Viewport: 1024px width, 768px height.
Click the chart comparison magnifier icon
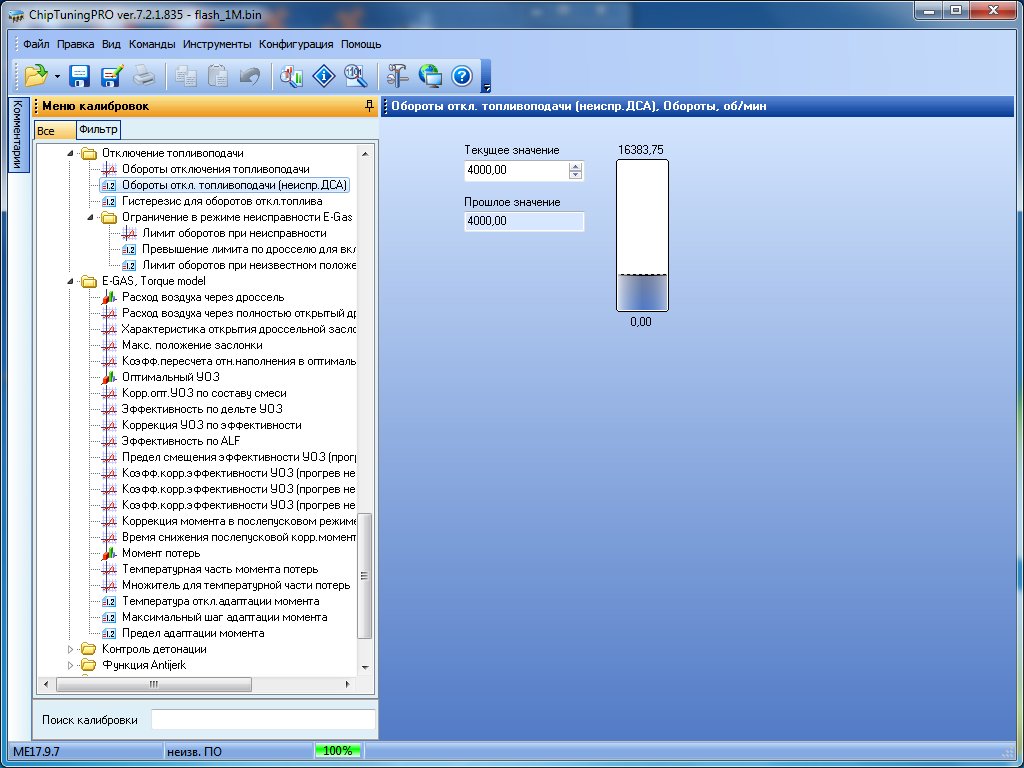pyautogui.click(x=291, y=75)
